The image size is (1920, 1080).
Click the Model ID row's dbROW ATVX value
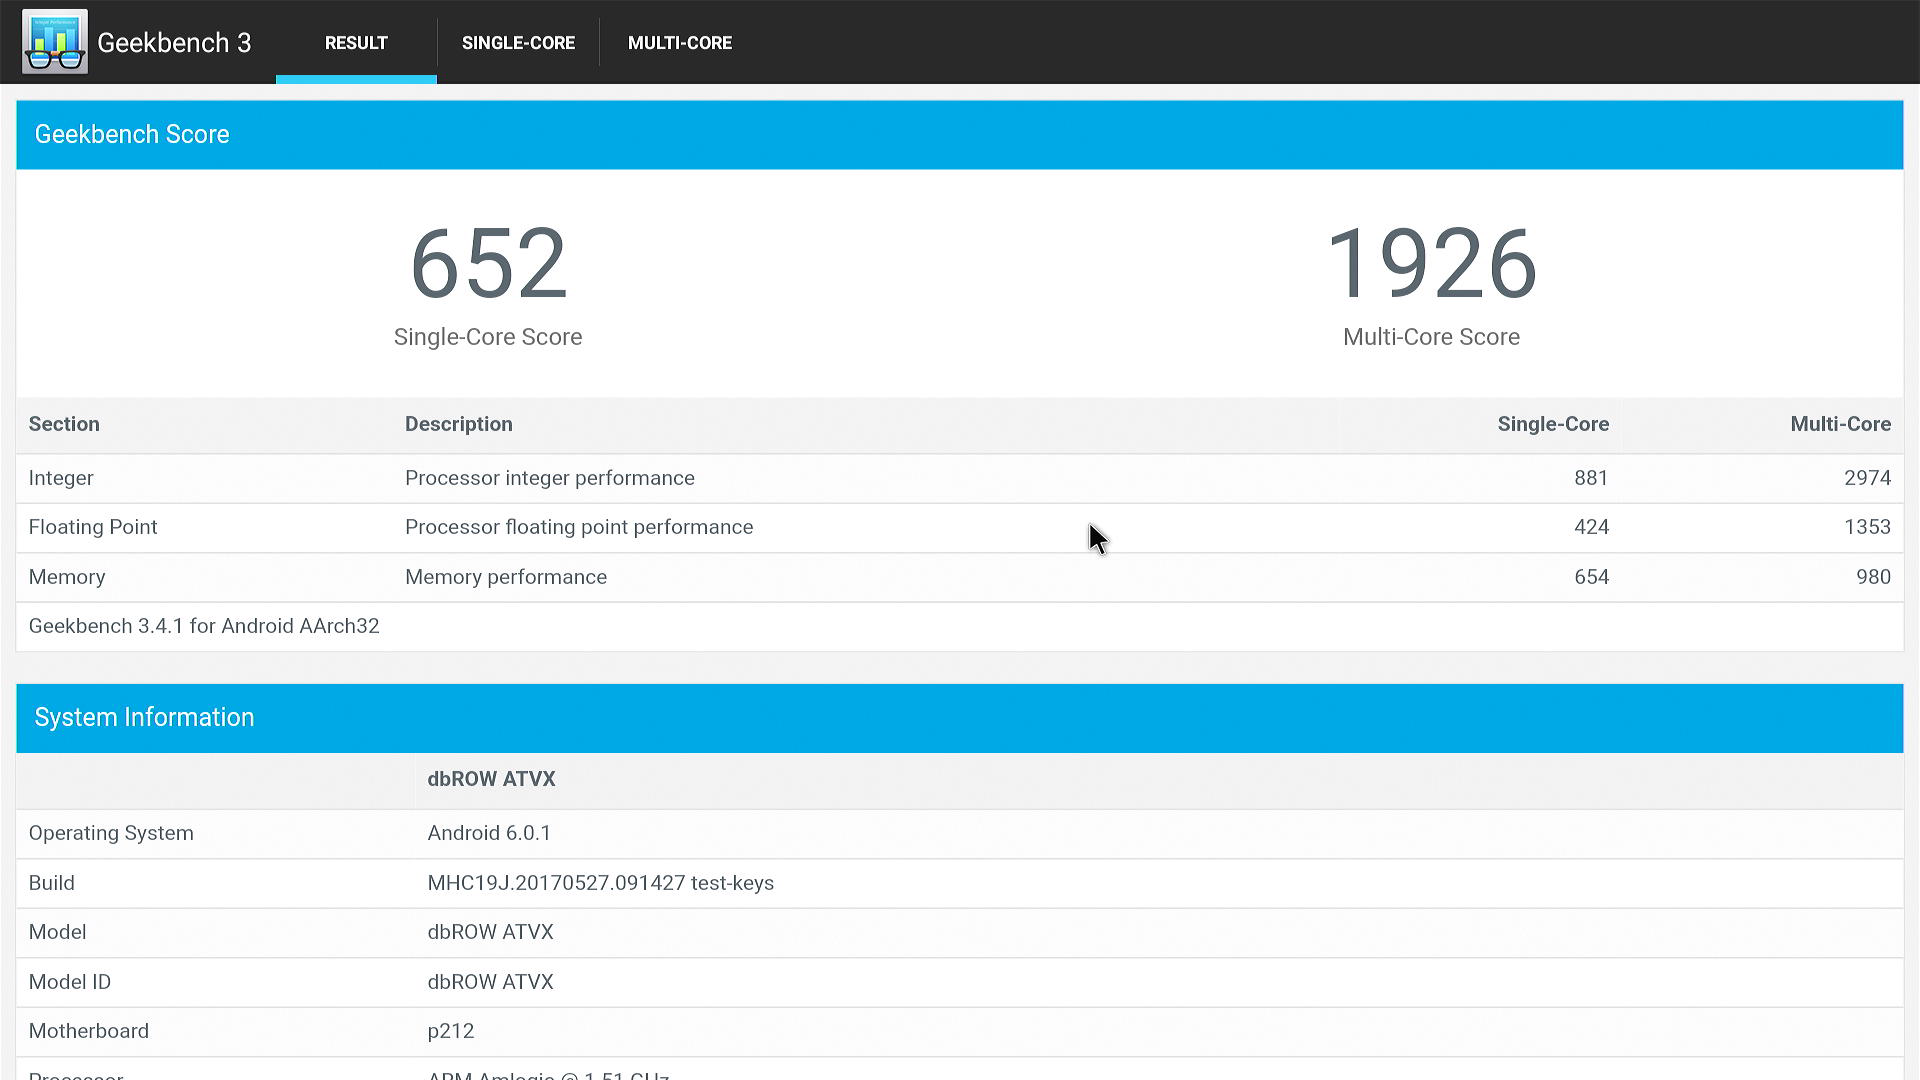[490, 982]
